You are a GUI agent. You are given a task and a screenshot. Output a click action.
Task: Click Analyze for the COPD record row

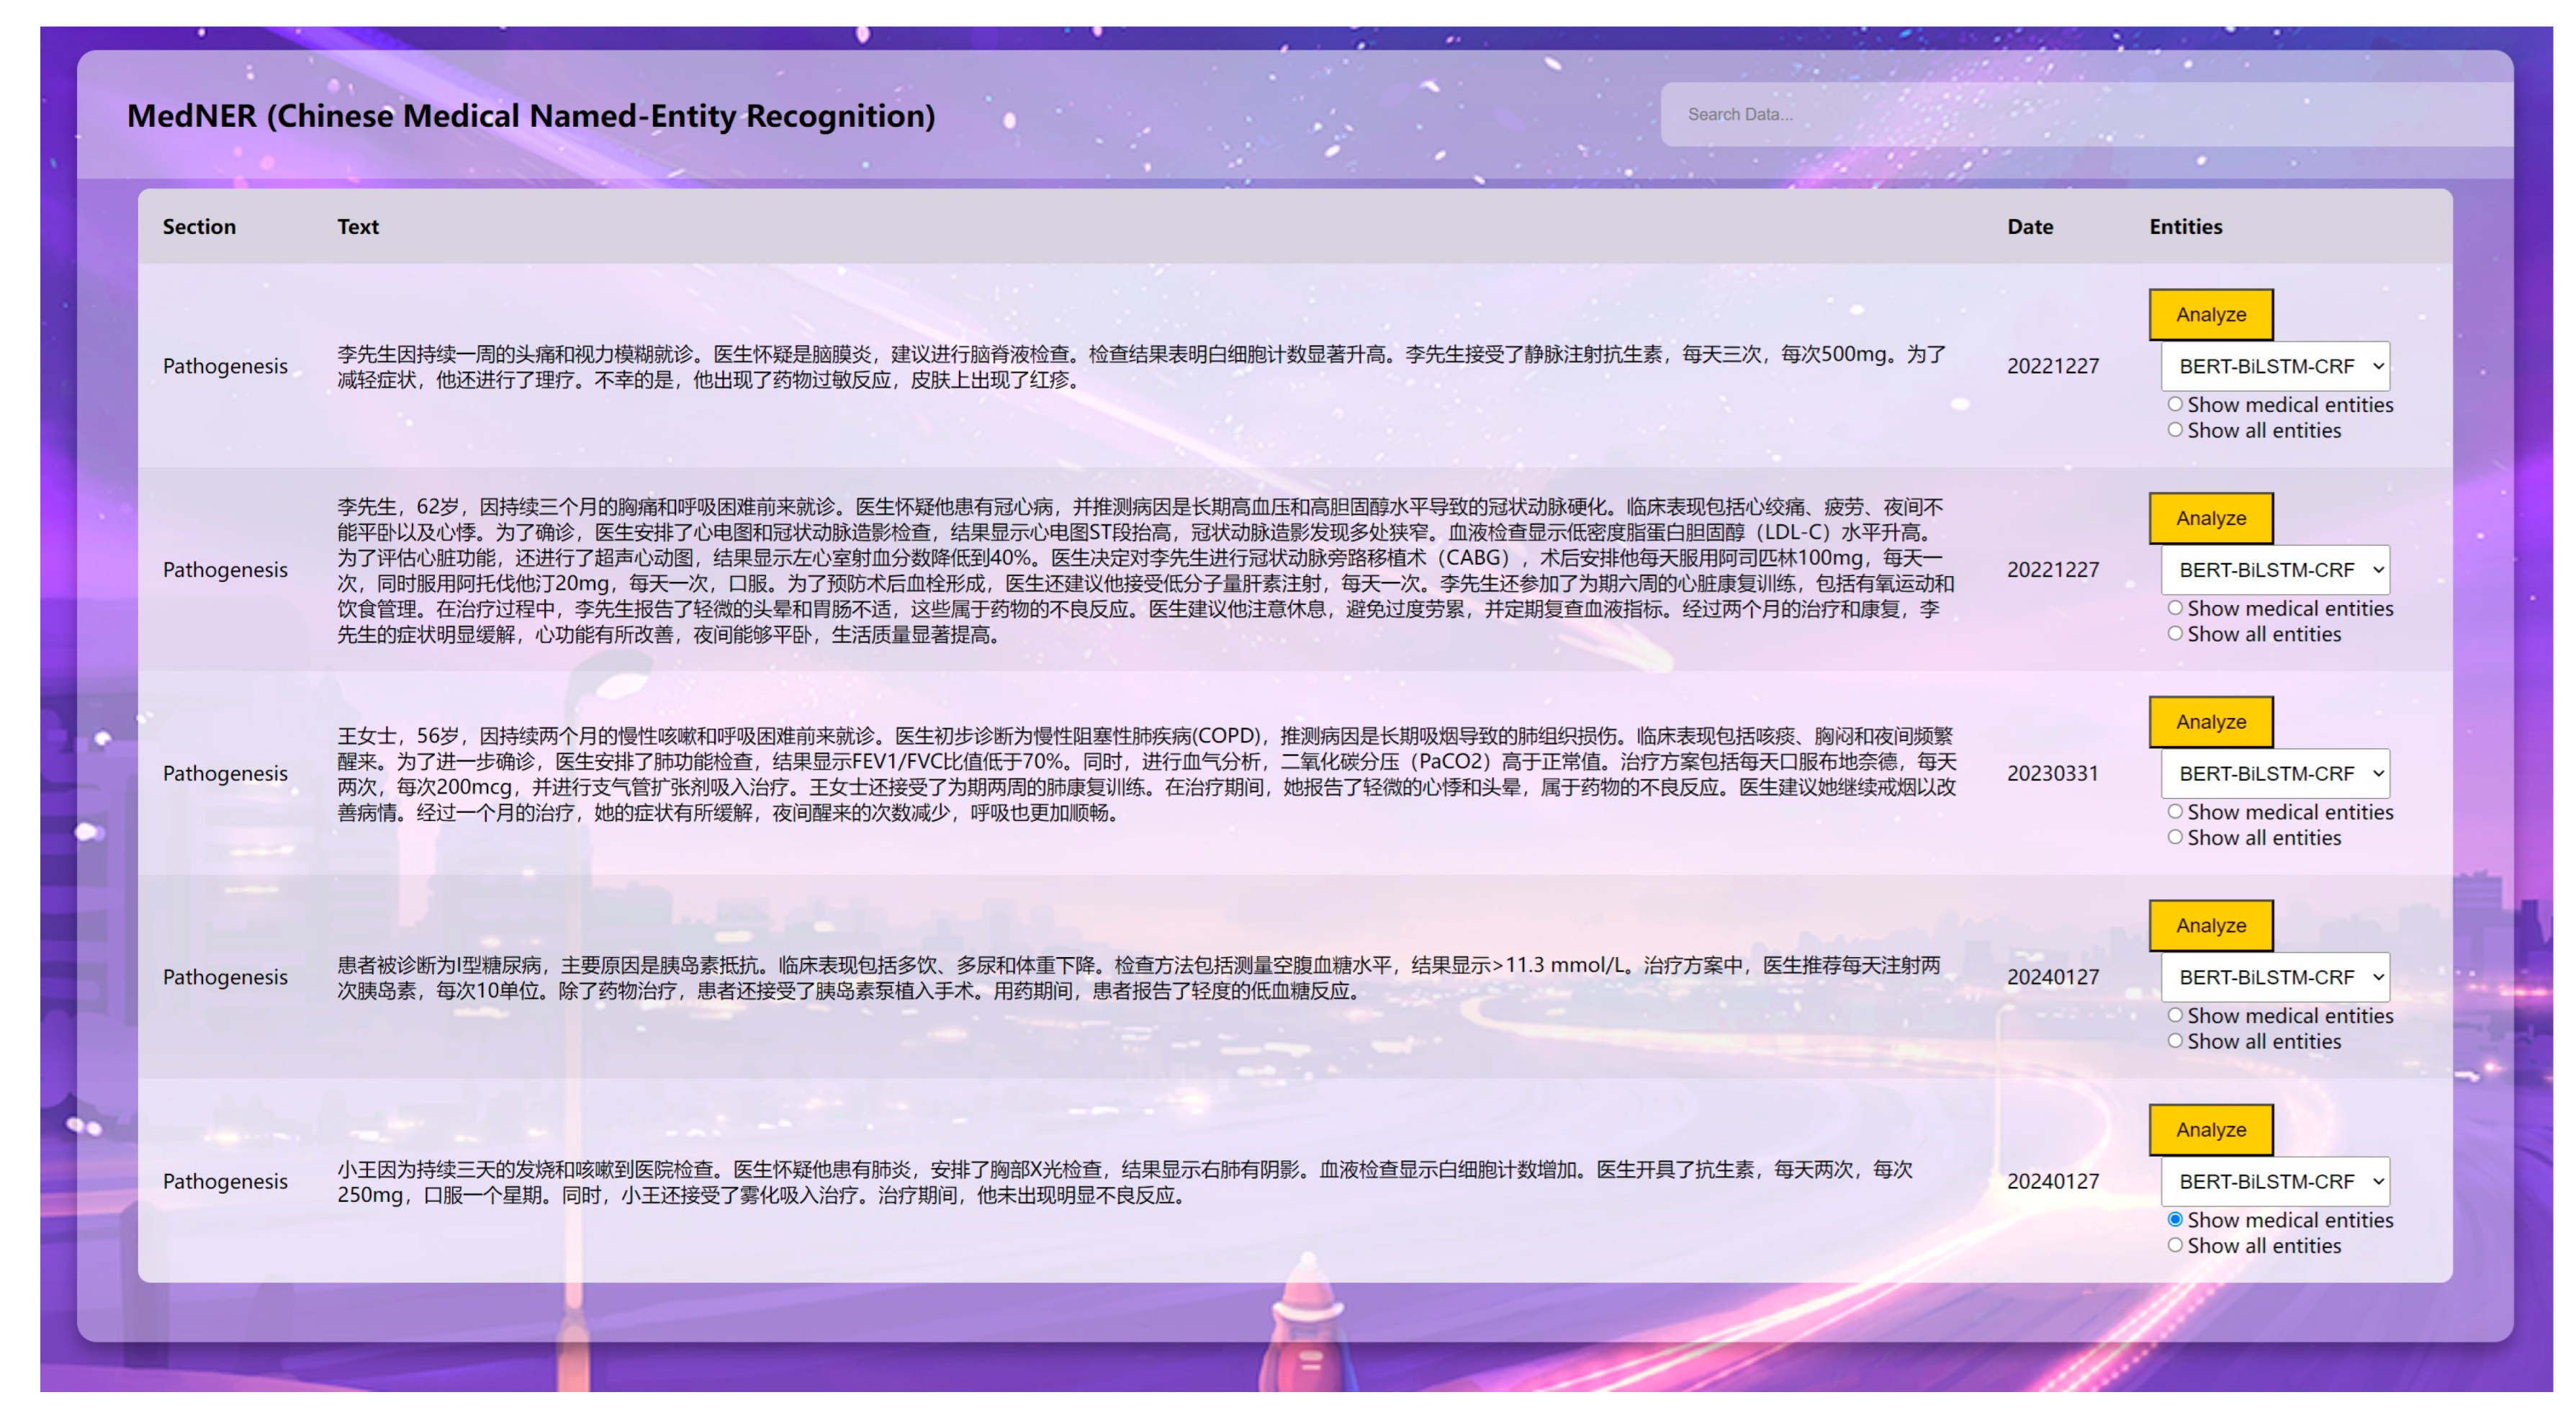pyautogui.click(x=2210, y=722)
